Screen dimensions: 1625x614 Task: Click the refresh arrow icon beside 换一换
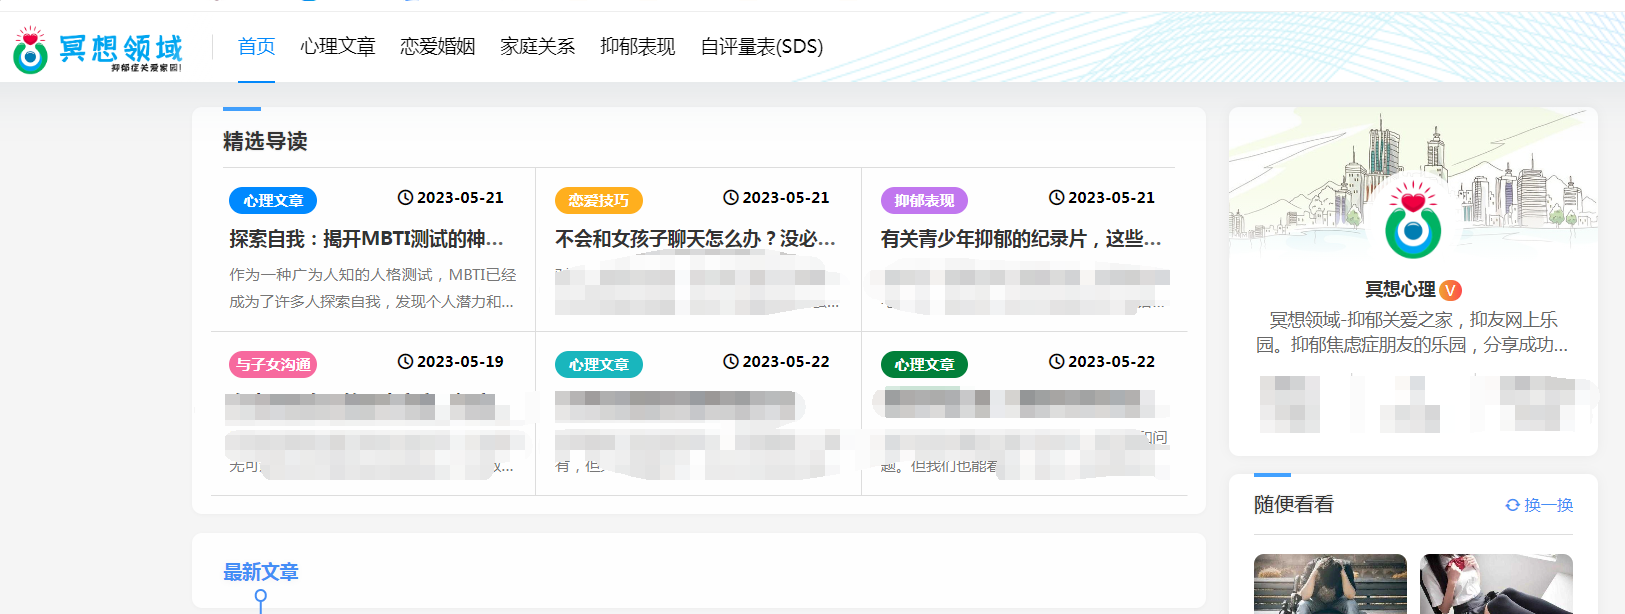coord(1513,505)
